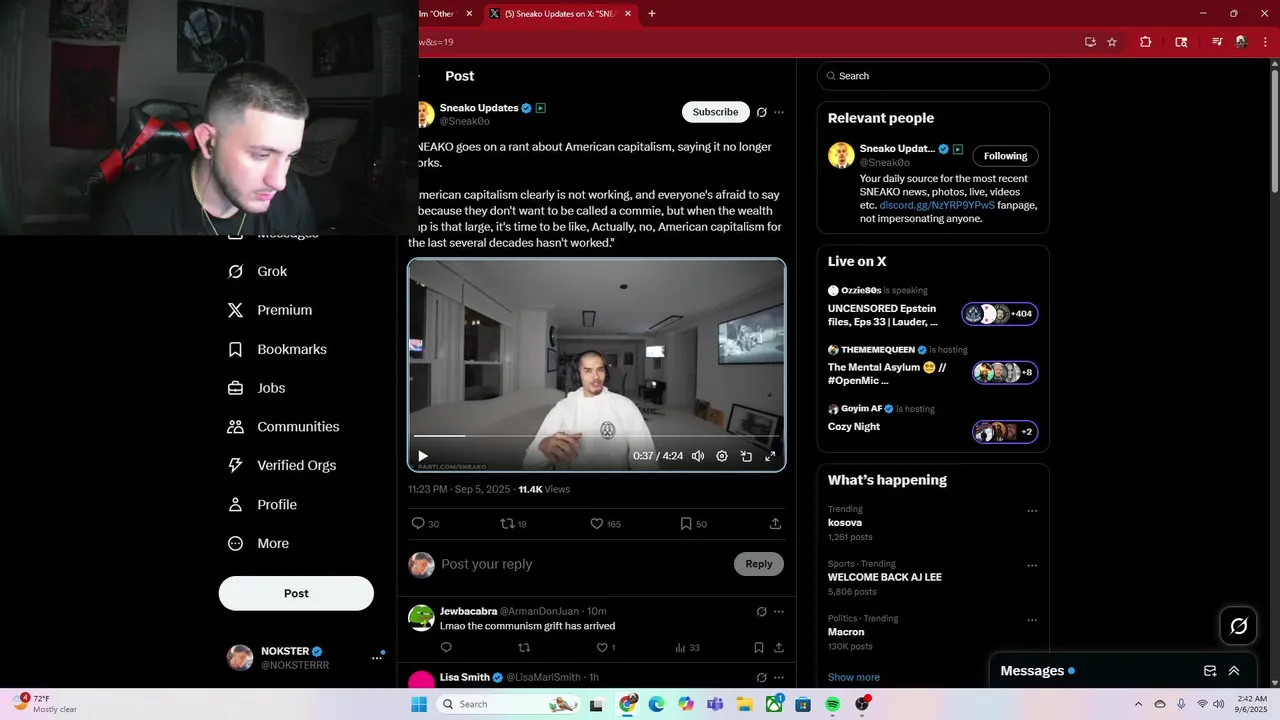The image size is (1280, 720).
Task: Share the Sneako Updates post
Action: pyautogui.click(x=775, y=524)
